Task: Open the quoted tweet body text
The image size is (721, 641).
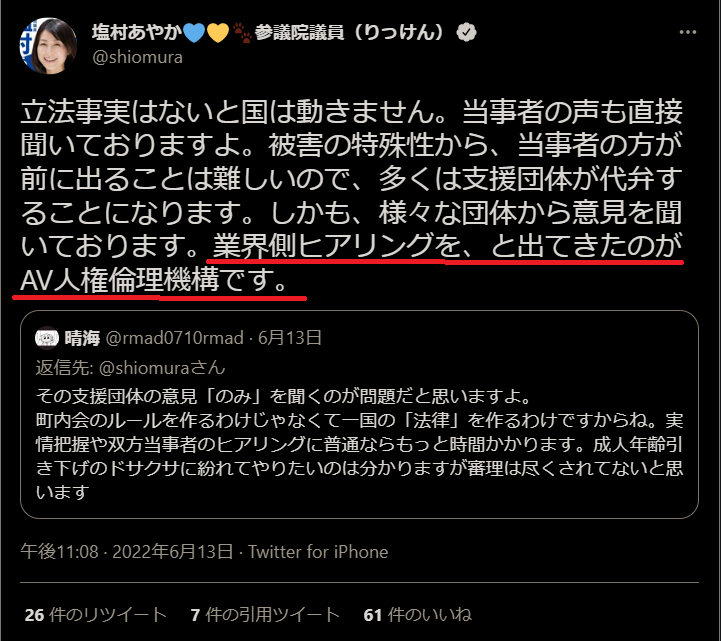Action: 359,444
